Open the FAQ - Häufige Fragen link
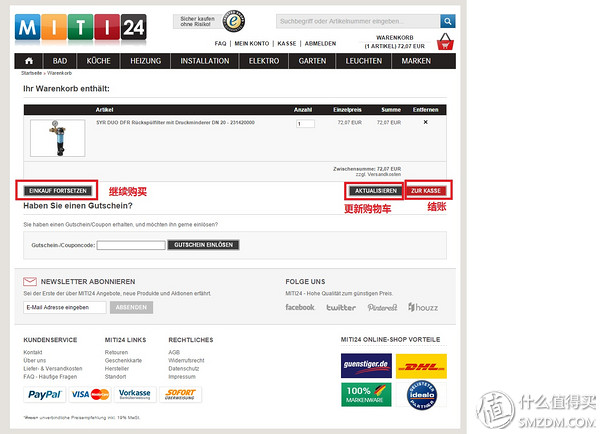Image resolution: width=600 pixels, height=434 pixels. 50,377
